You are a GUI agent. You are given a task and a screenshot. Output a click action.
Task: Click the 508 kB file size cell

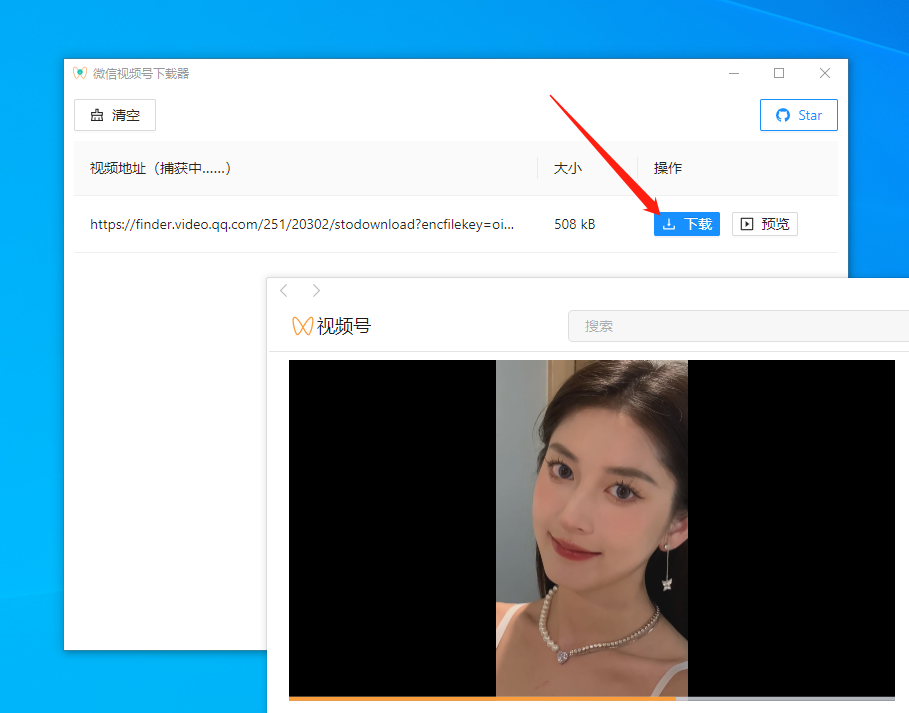[x=574, y=224]
